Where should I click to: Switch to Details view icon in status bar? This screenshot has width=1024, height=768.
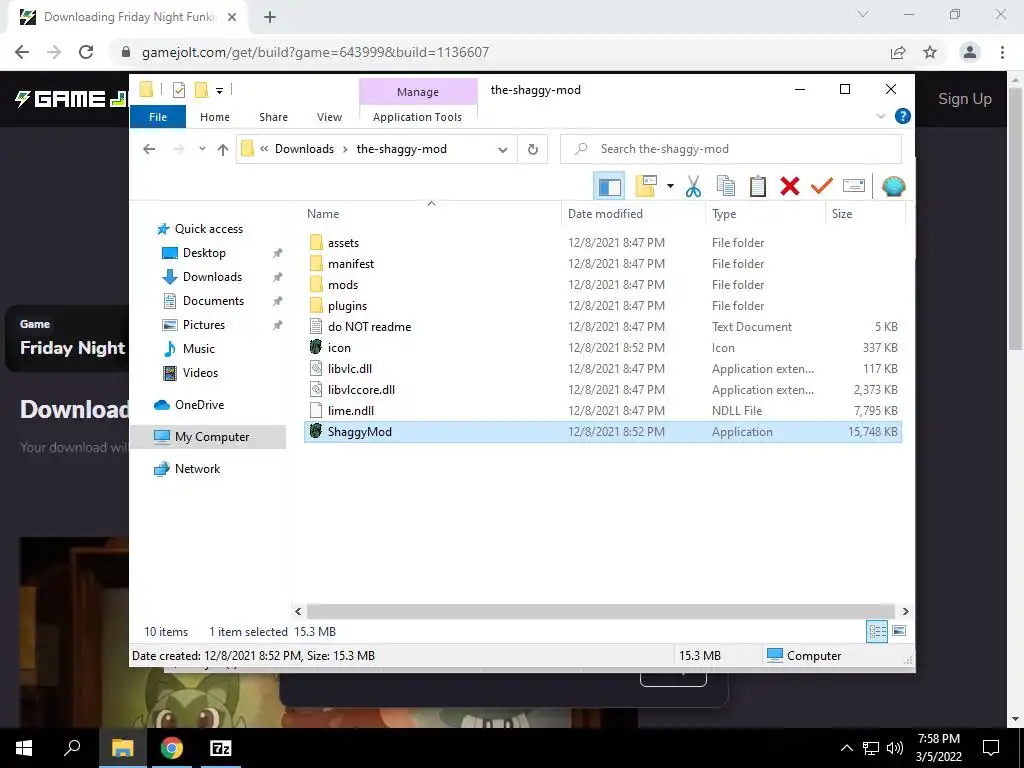click(877, 631)
